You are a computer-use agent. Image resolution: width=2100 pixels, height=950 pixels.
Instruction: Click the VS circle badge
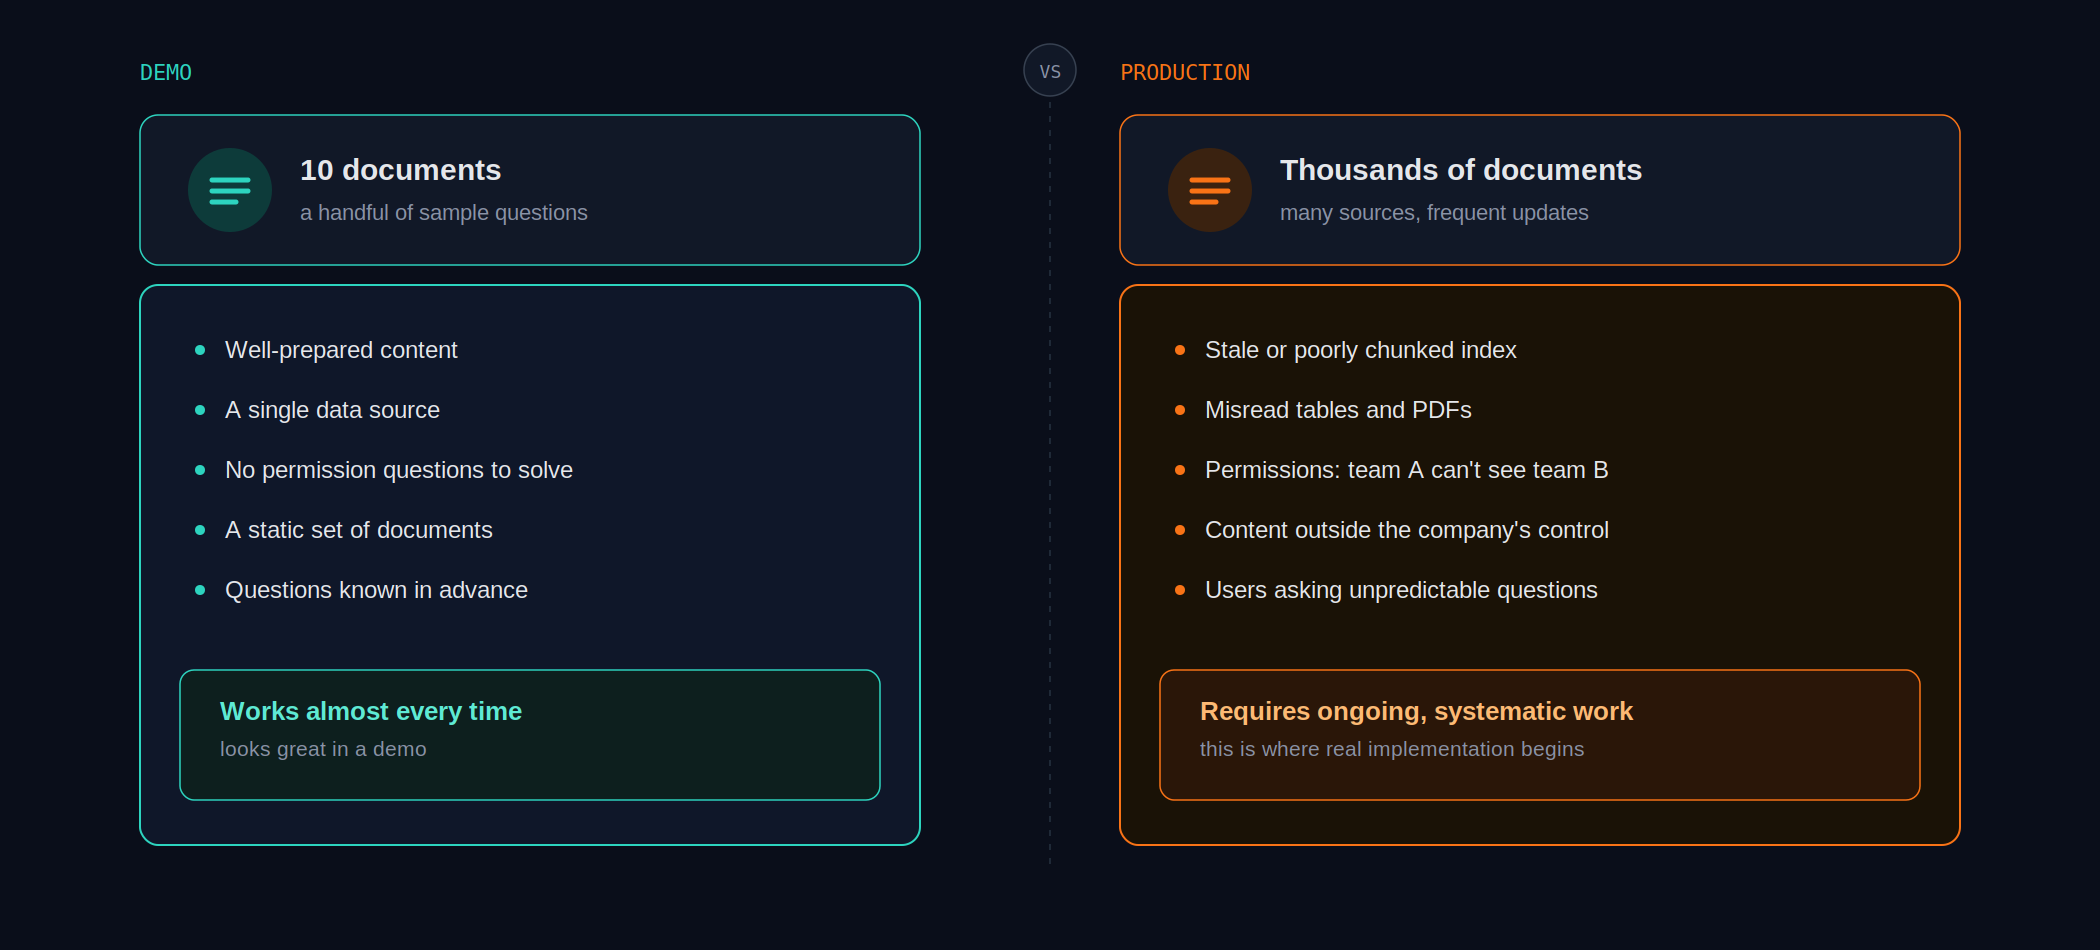1050,71
